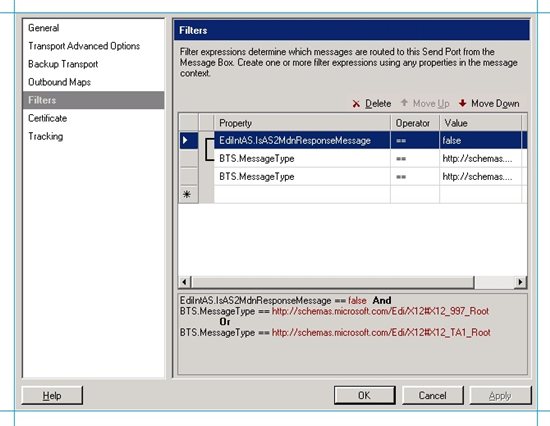Click the Operator column header

(415, 123)
